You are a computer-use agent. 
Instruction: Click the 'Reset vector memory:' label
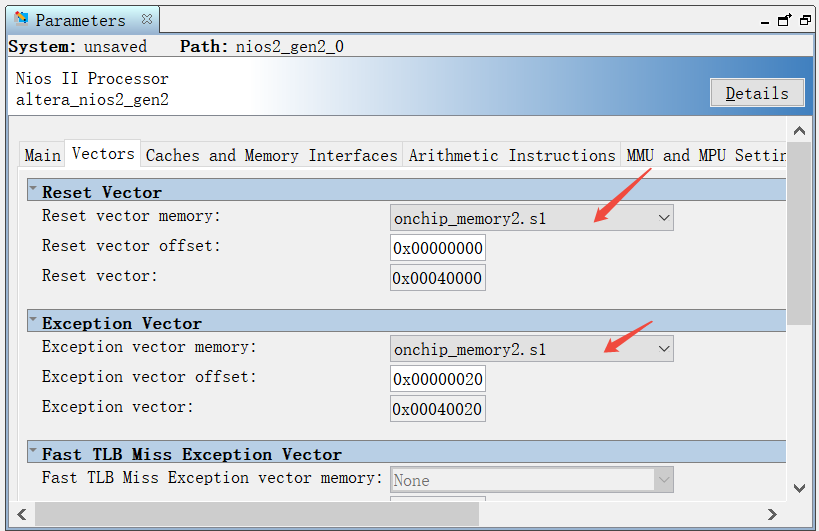click(131, 216)
